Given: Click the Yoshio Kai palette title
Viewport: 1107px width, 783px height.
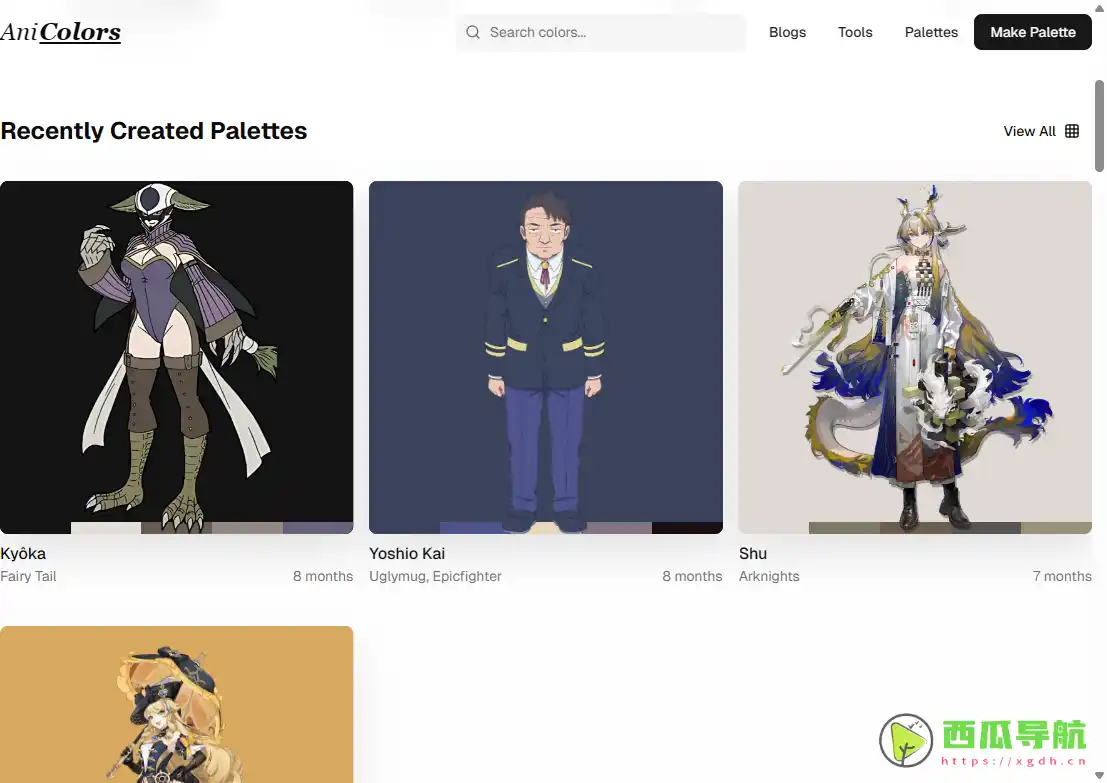Looking at the screenshot, I should (407, 554).
